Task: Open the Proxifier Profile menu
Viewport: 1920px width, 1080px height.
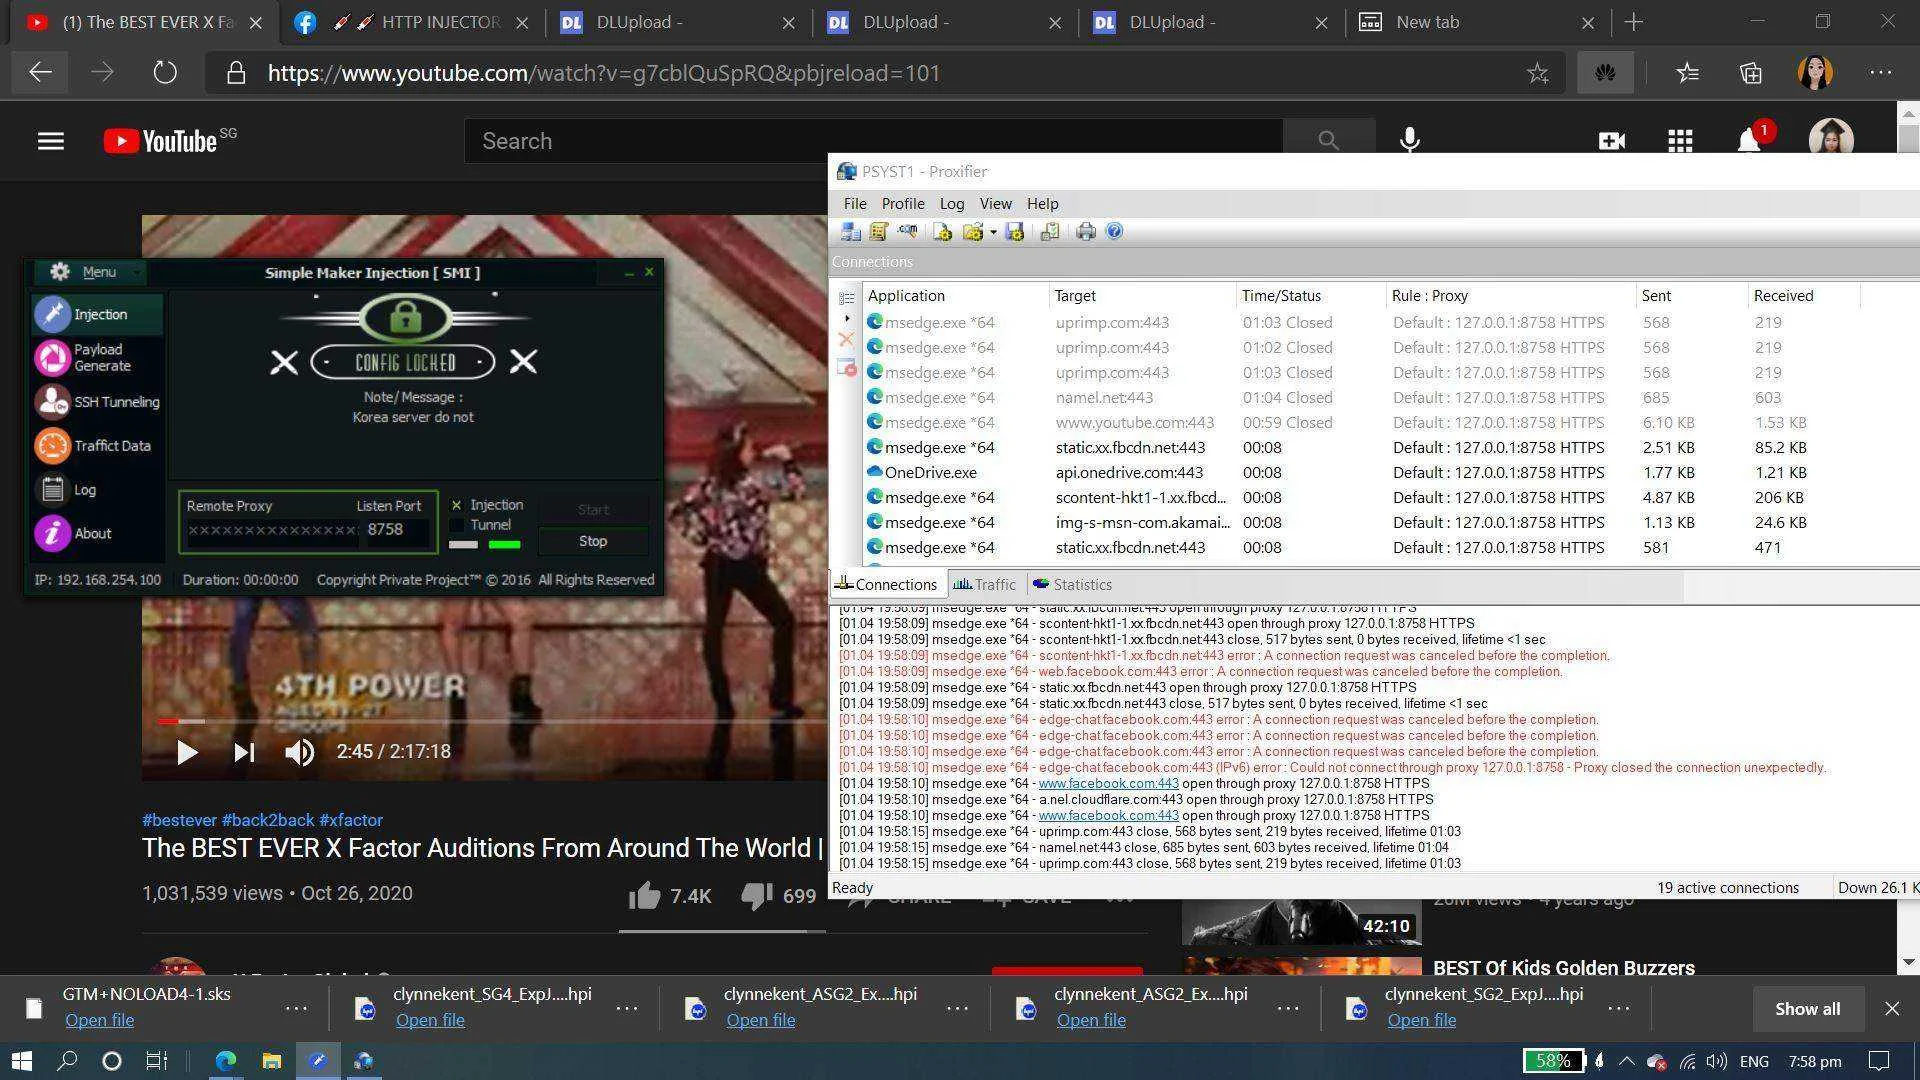Action: (x=902, y=204)
